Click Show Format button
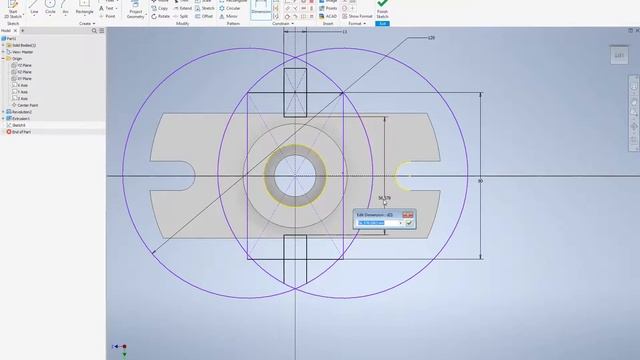Viewport: 640px width, 360px height. coord(357,16)
